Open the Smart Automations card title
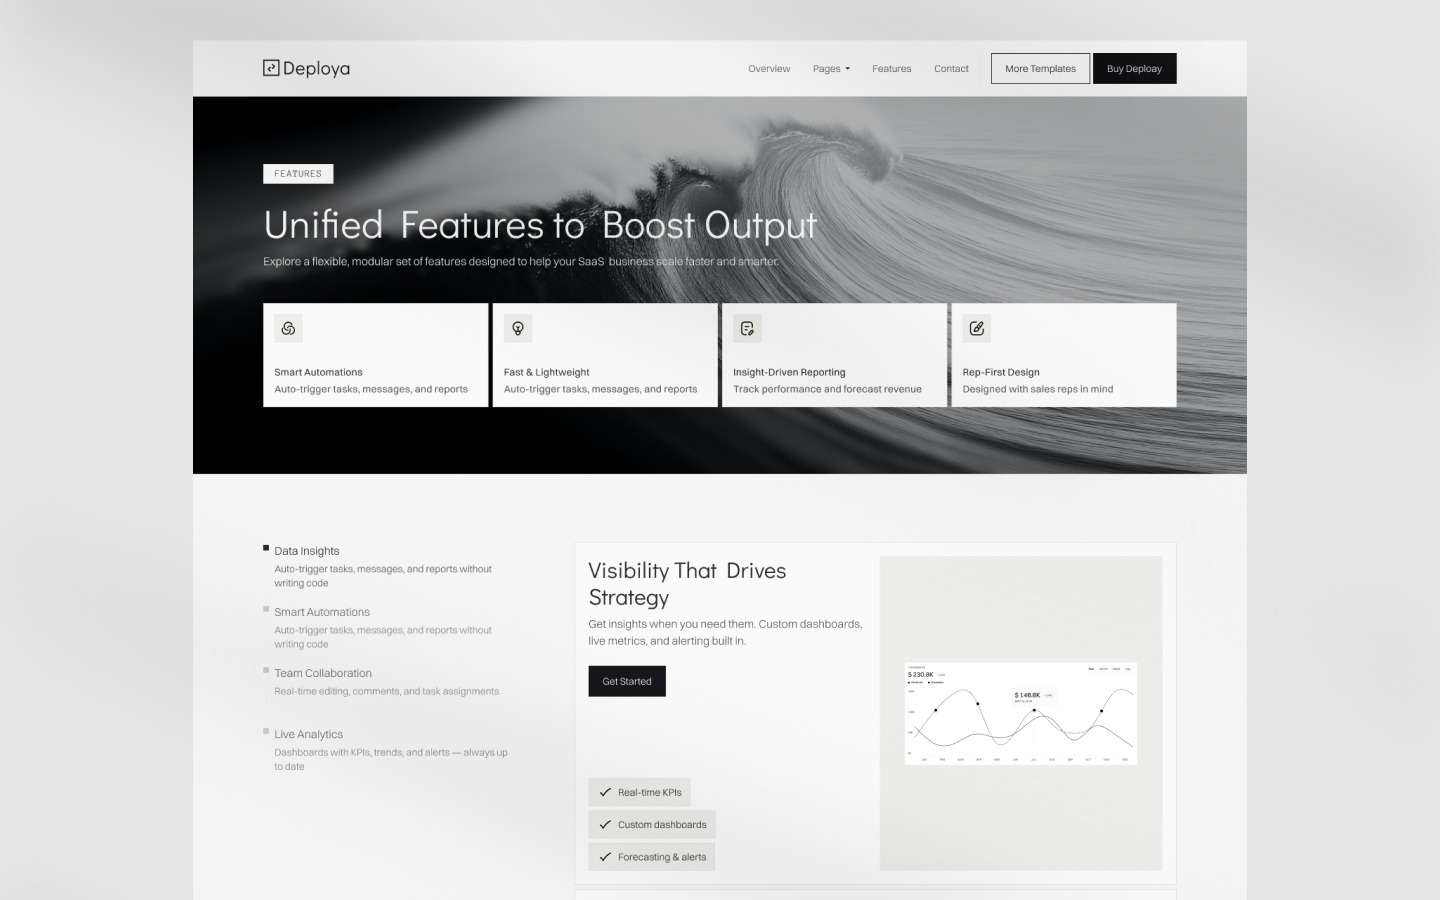 (318, 372)
